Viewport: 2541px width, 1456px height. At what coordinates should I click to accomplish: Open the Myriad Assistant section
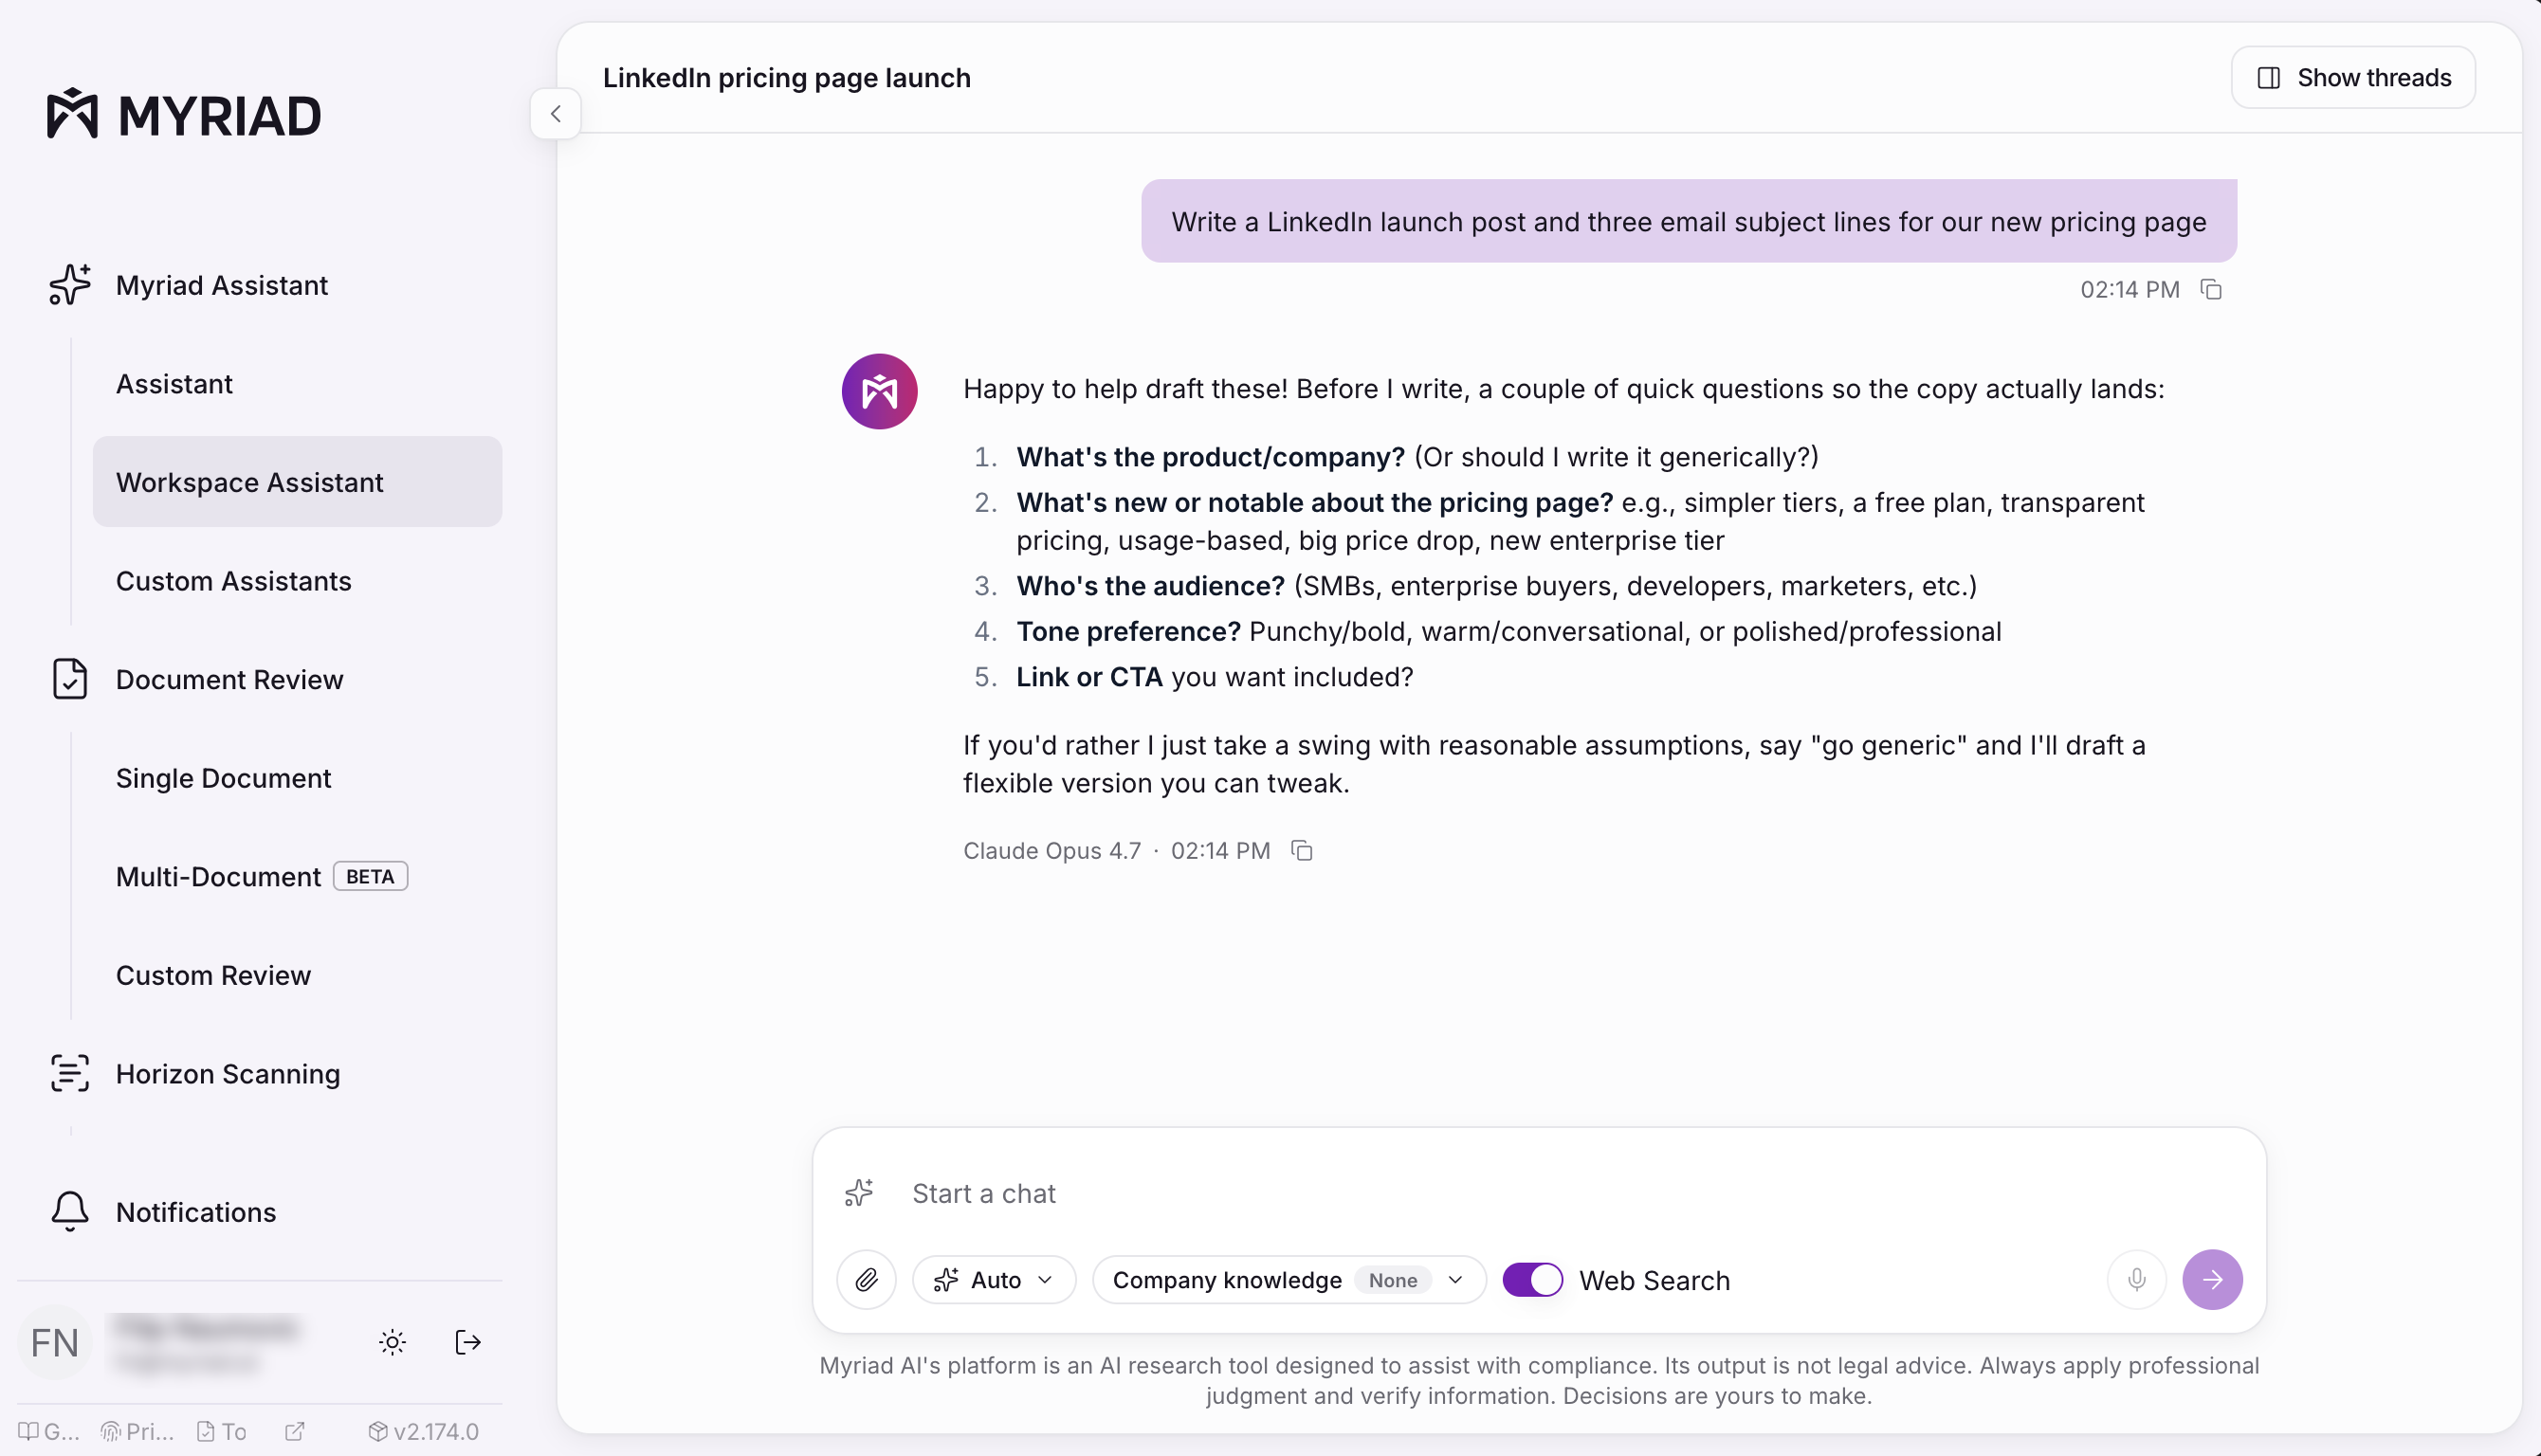point(222,285)
